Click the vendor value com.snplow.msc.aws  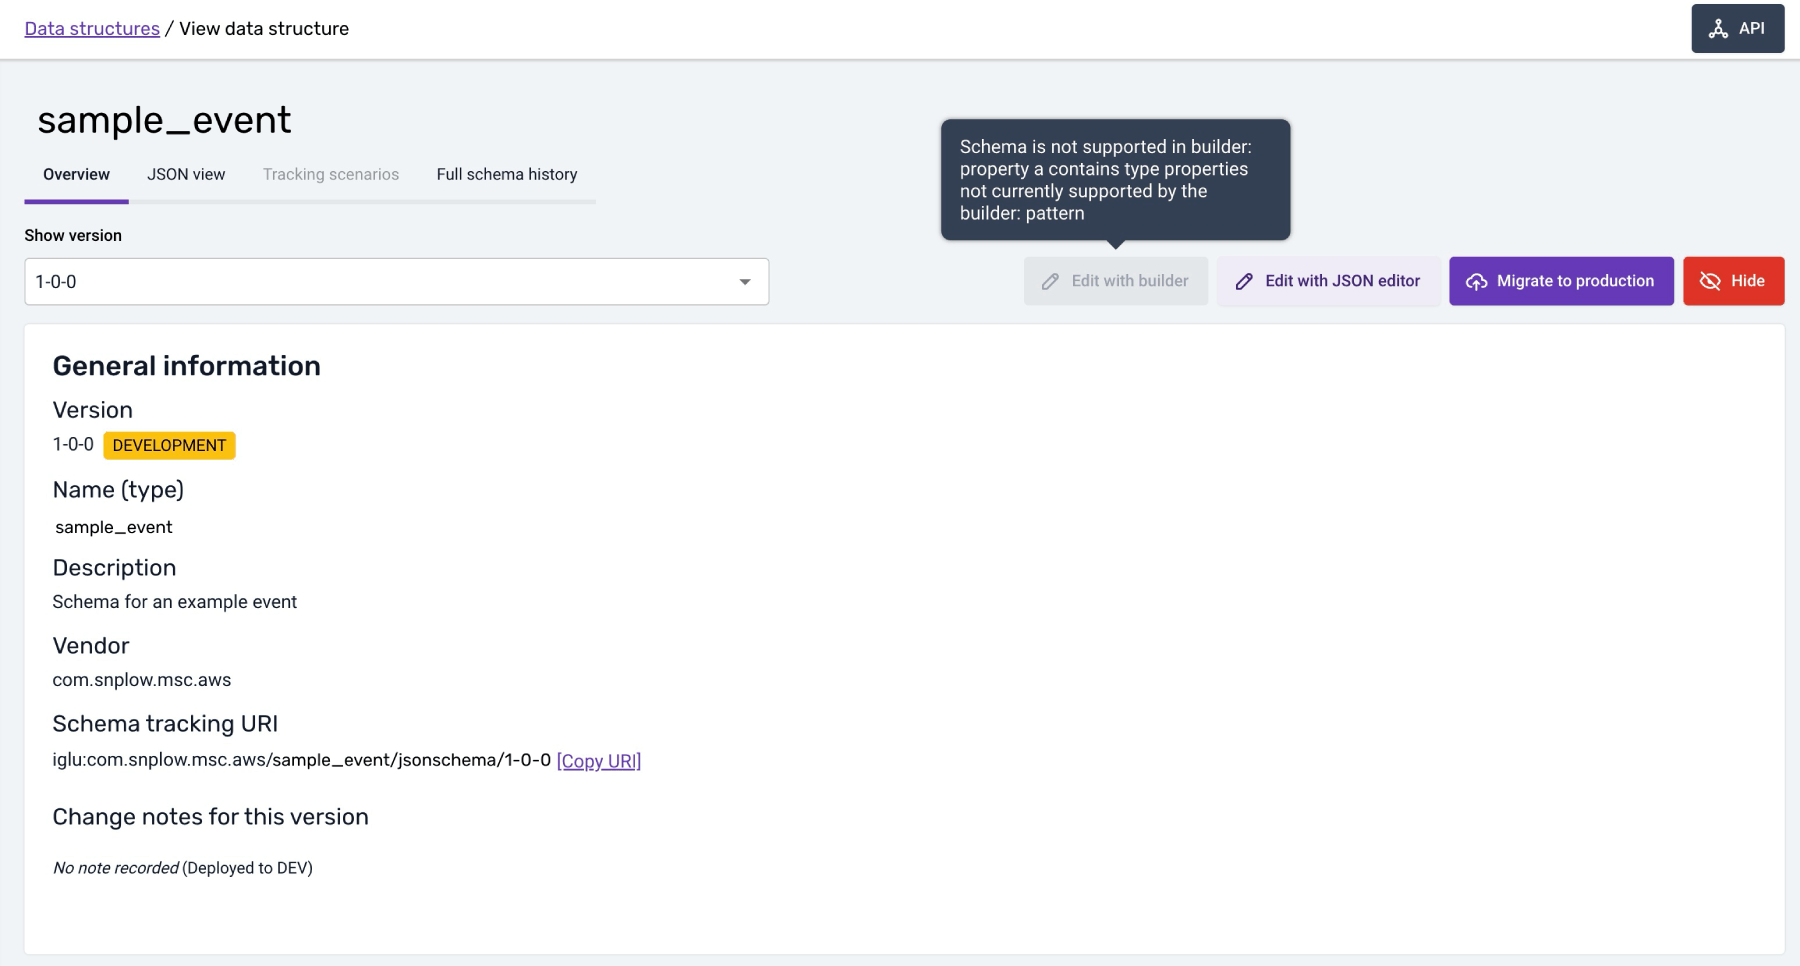click(142, 680)
